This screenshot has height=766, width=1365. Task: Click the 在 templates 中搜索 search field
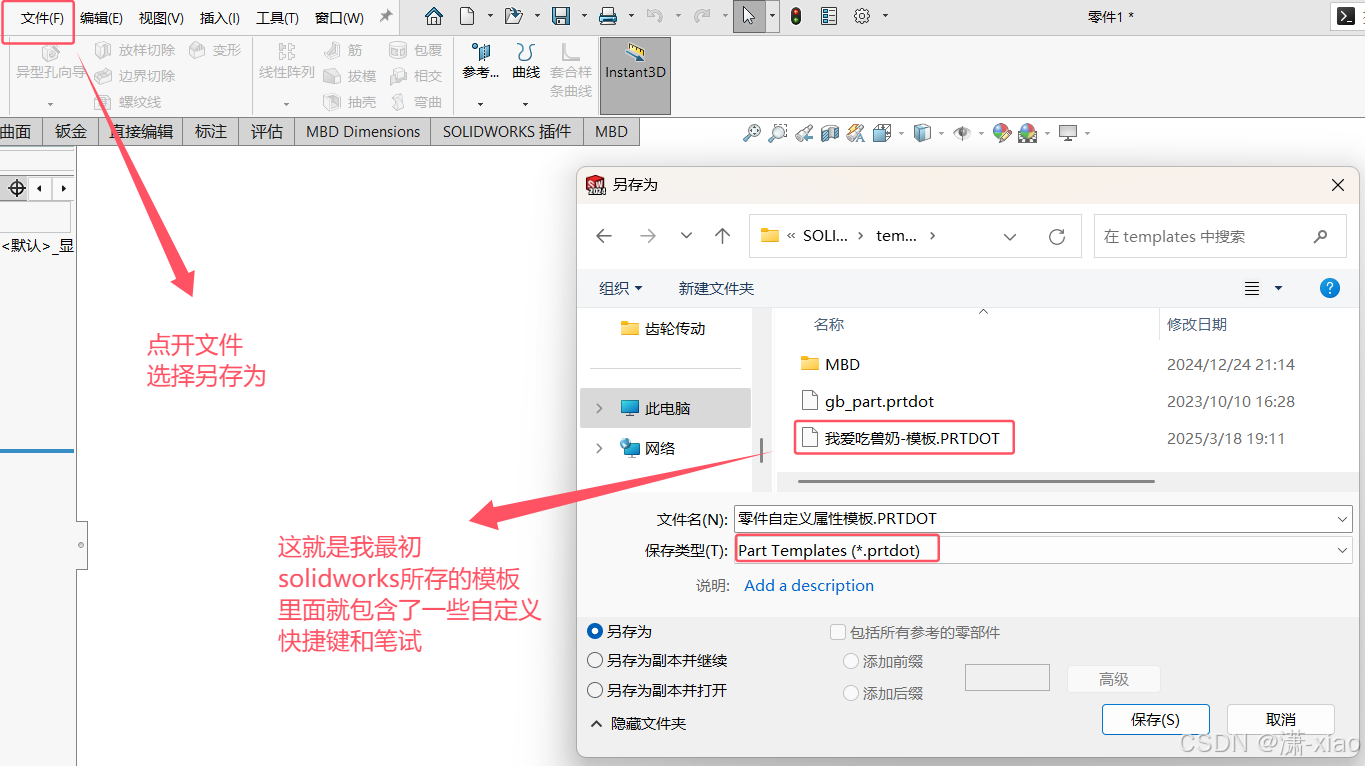click(1219, 236)
